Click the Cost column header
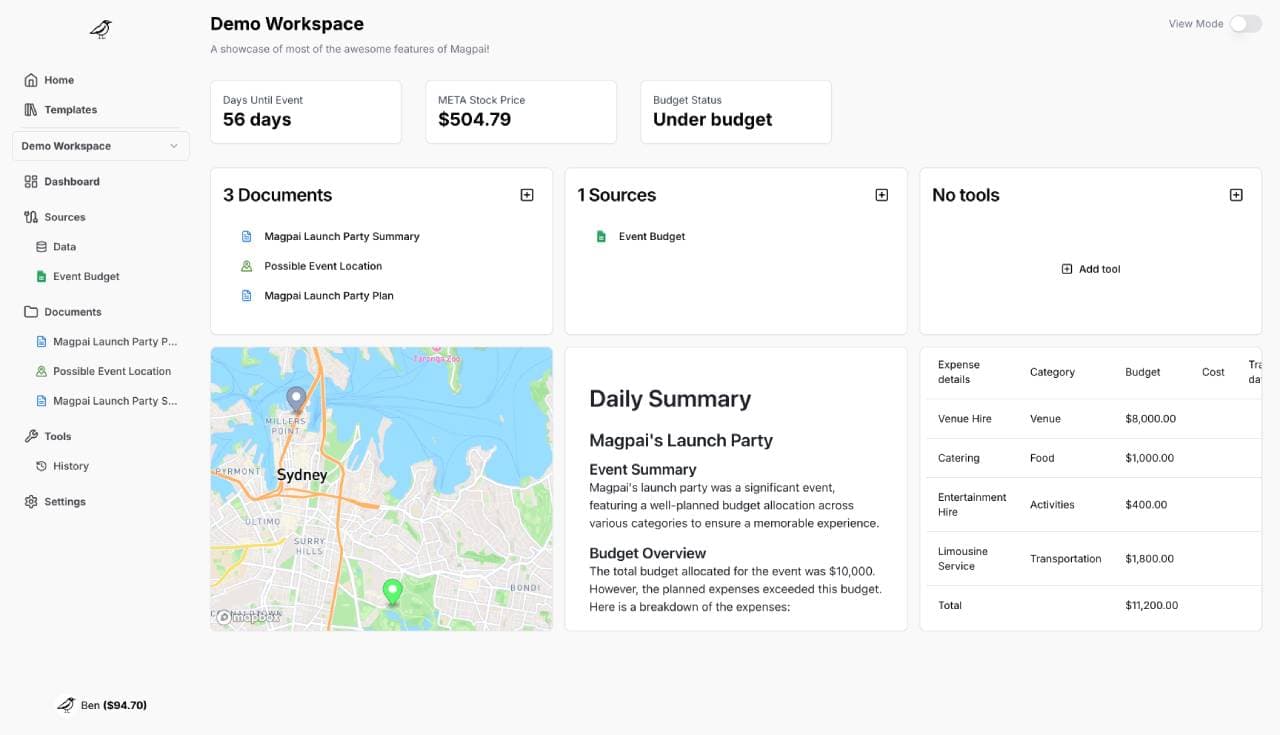Viewport: 1280px width, 735px height. 1213,372
